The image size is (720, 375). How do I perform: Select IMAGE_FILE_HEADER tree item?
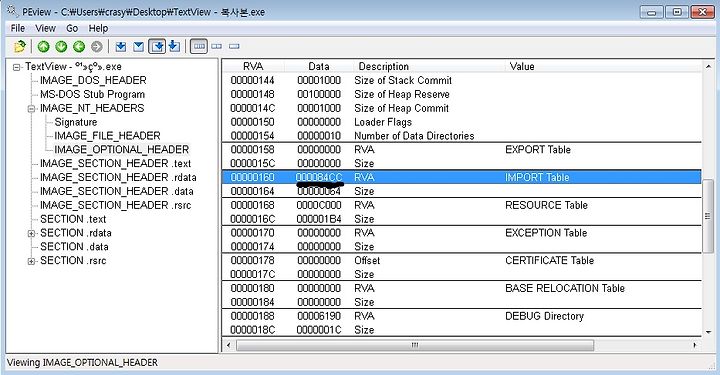point(107,136)
